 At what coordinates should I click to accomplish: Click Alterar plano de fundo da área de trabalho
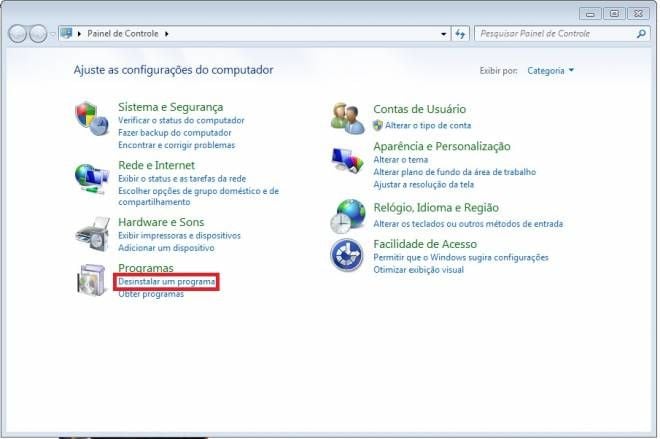454,172
